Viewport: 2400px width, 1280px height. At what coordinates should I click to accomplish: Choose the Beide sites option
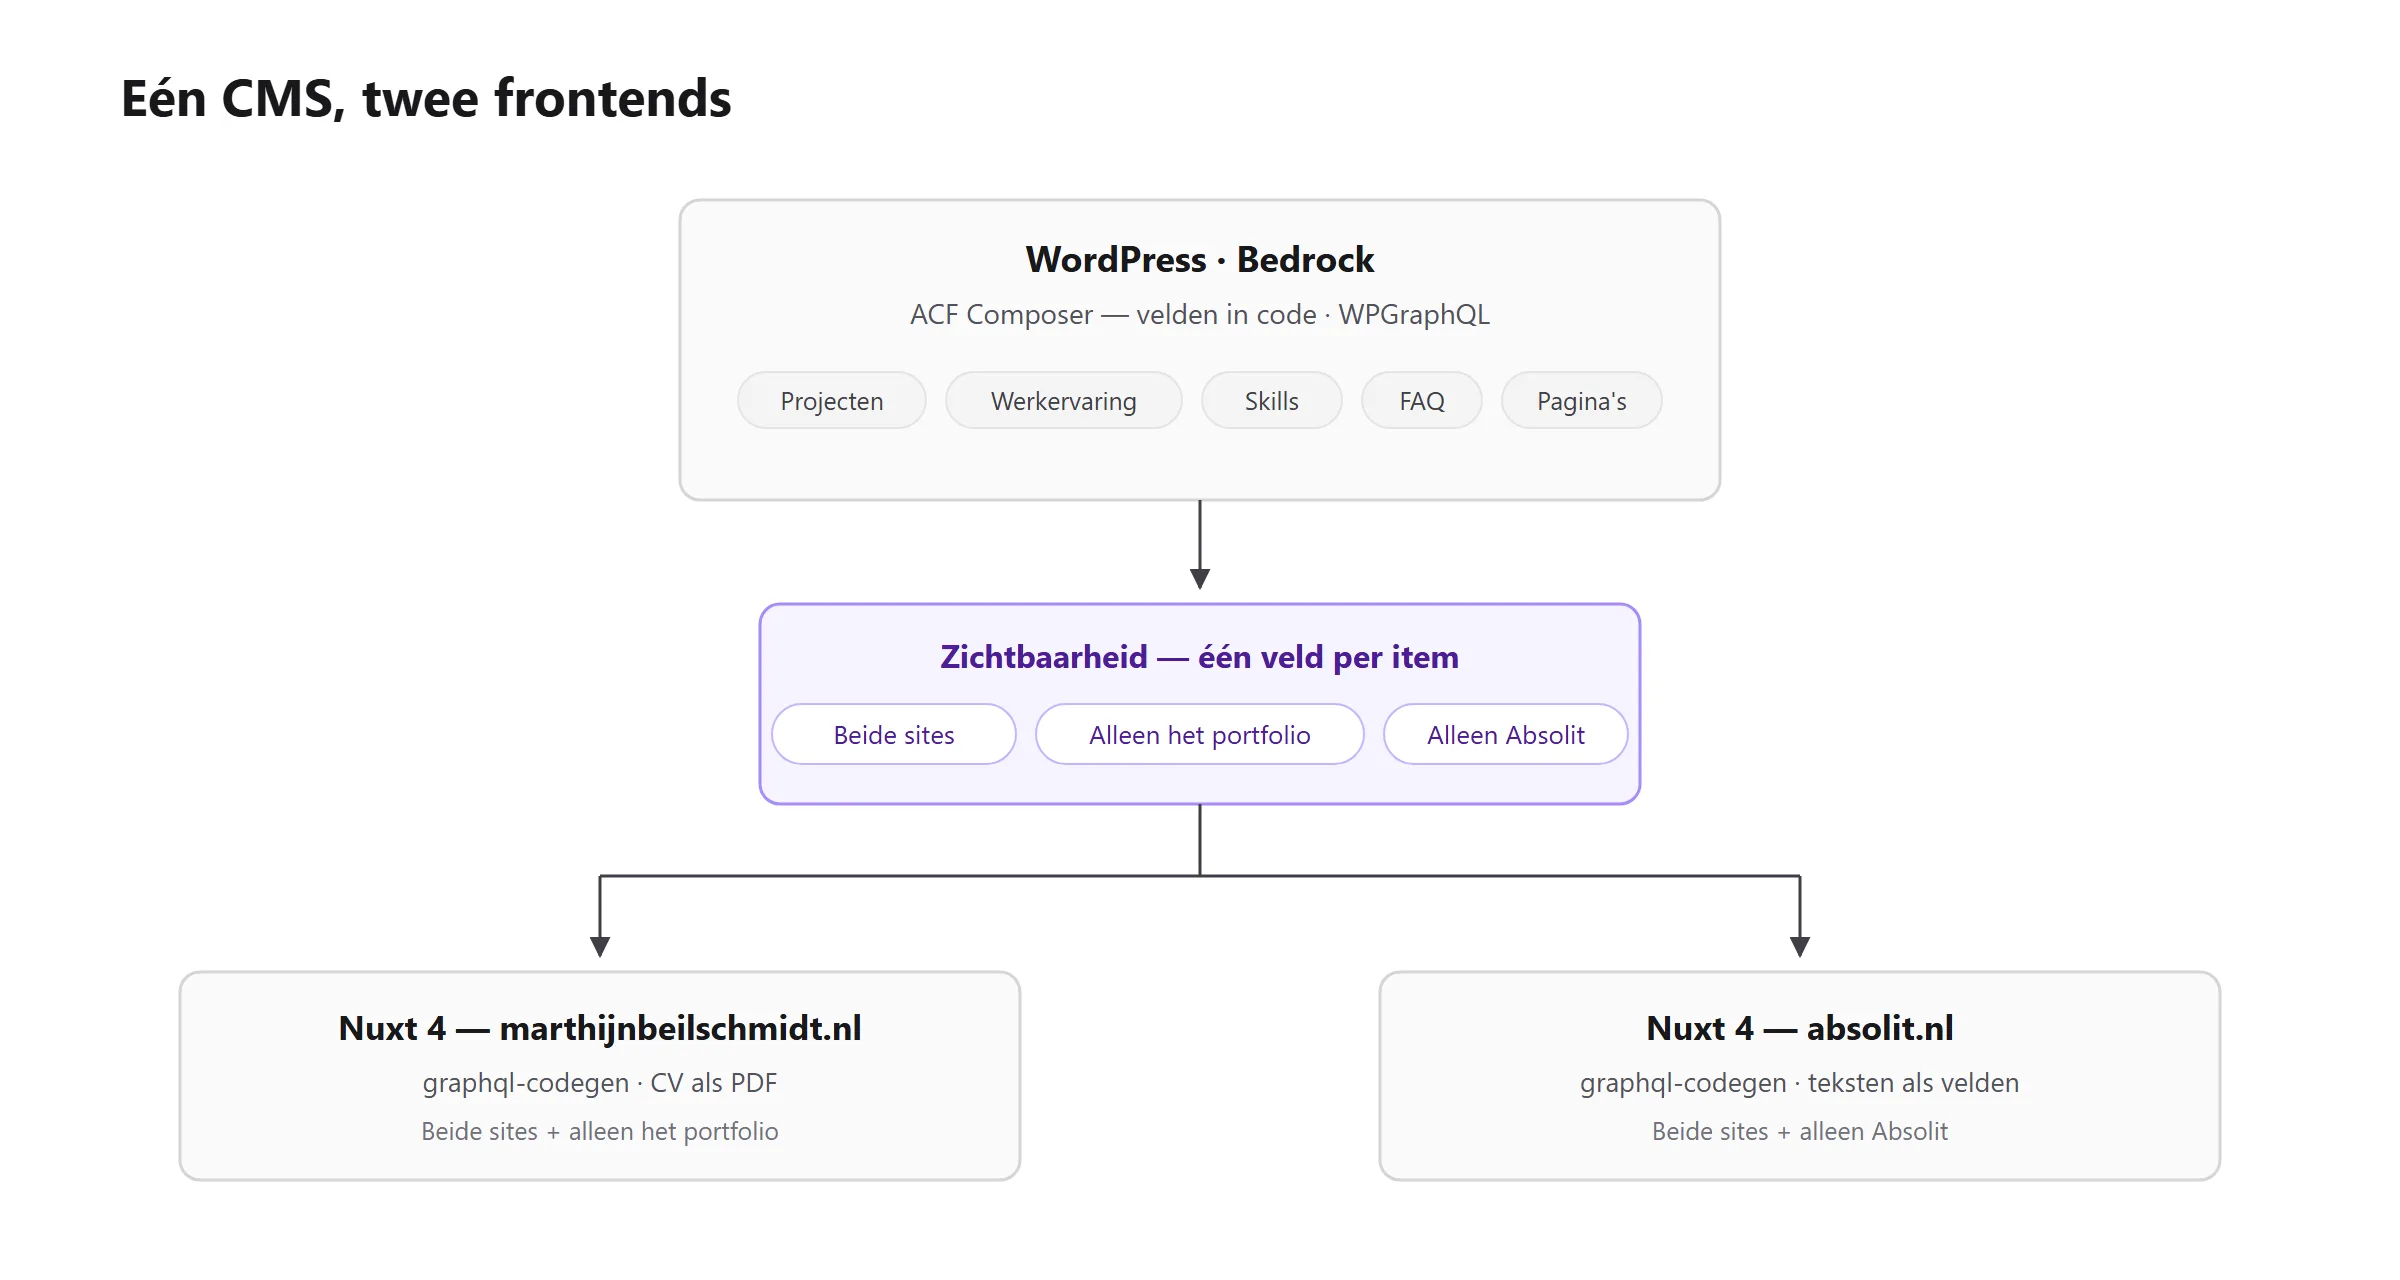(894, 734)
